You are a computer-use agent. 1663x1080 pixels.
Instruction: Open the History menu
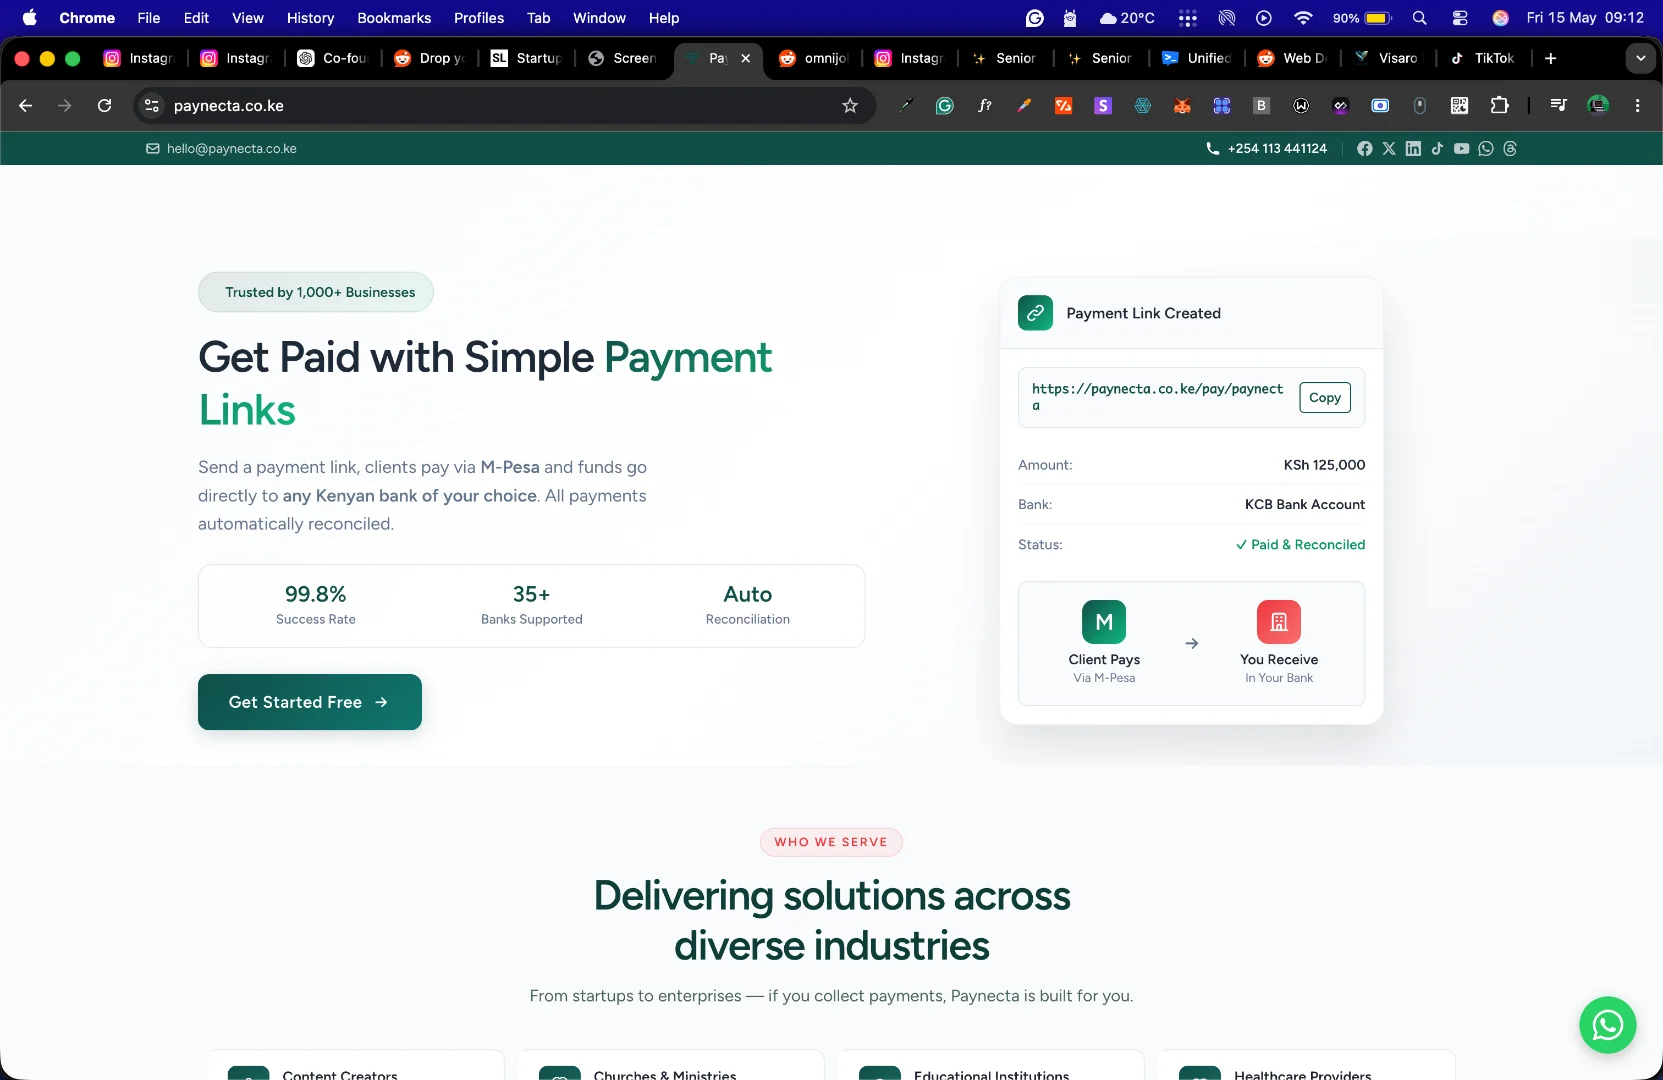pos(310,18)
